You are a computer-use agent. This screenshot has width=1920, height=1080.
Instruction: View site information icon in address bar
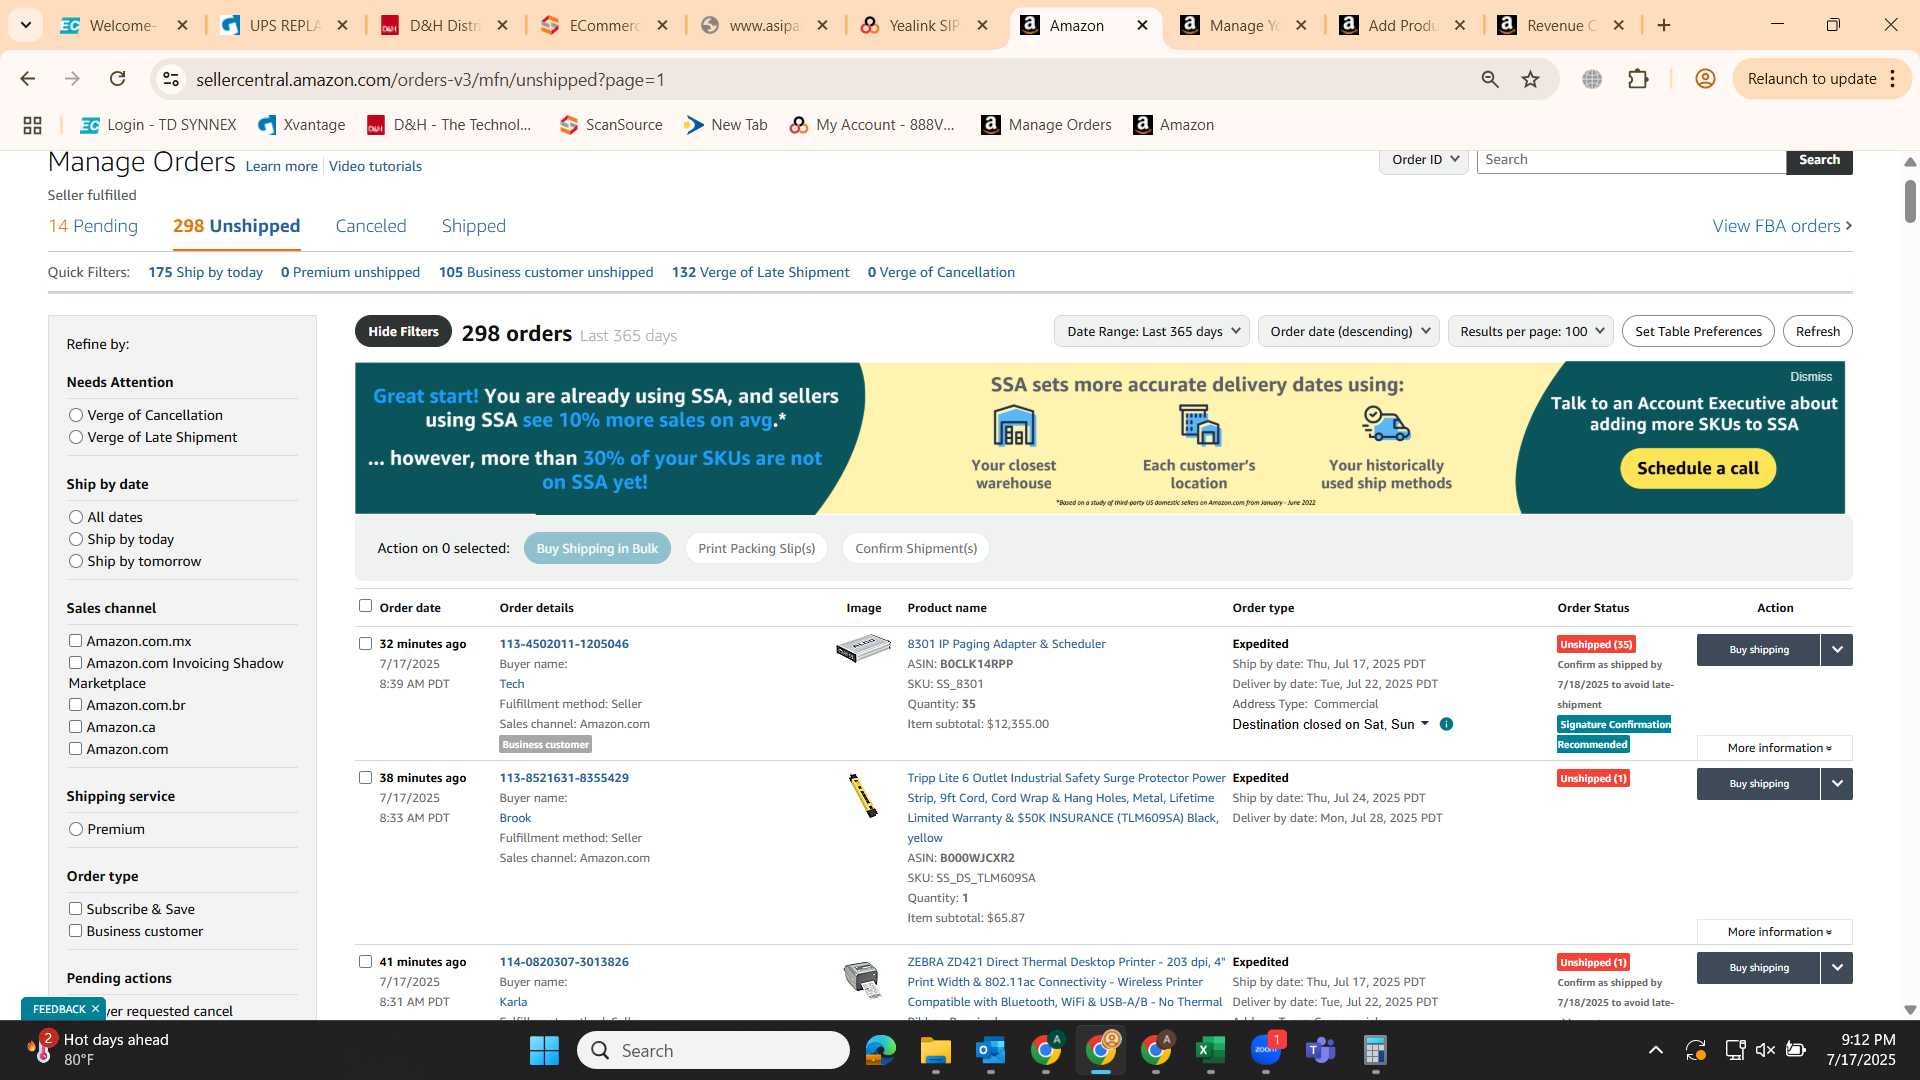171,79
